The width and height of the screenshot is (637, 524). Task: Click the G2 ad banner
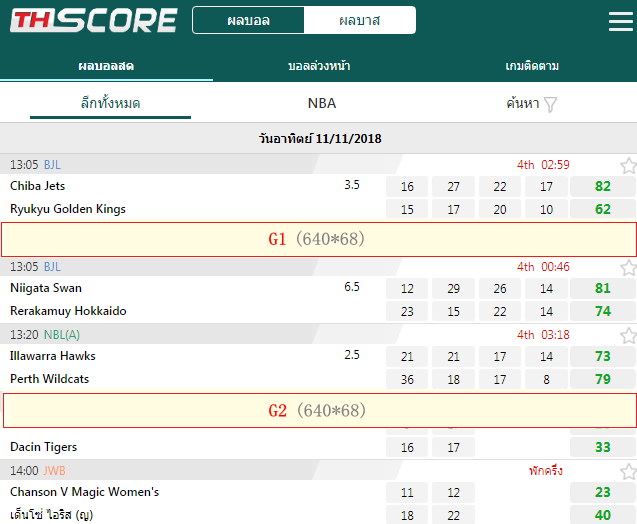click(320, 410)
